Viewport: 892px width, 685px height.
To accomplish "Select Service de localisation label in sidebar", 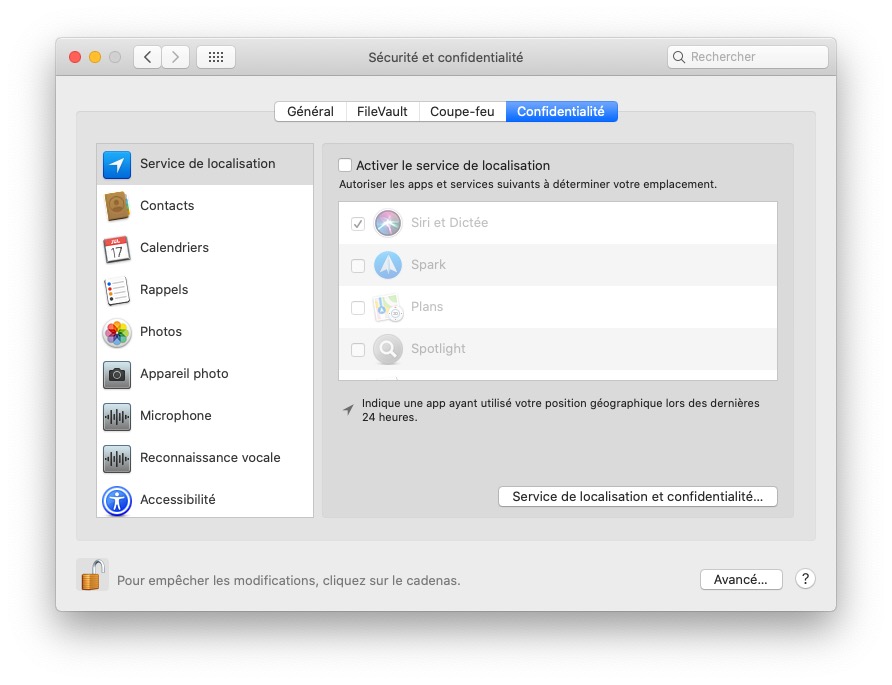I will 208,164.
